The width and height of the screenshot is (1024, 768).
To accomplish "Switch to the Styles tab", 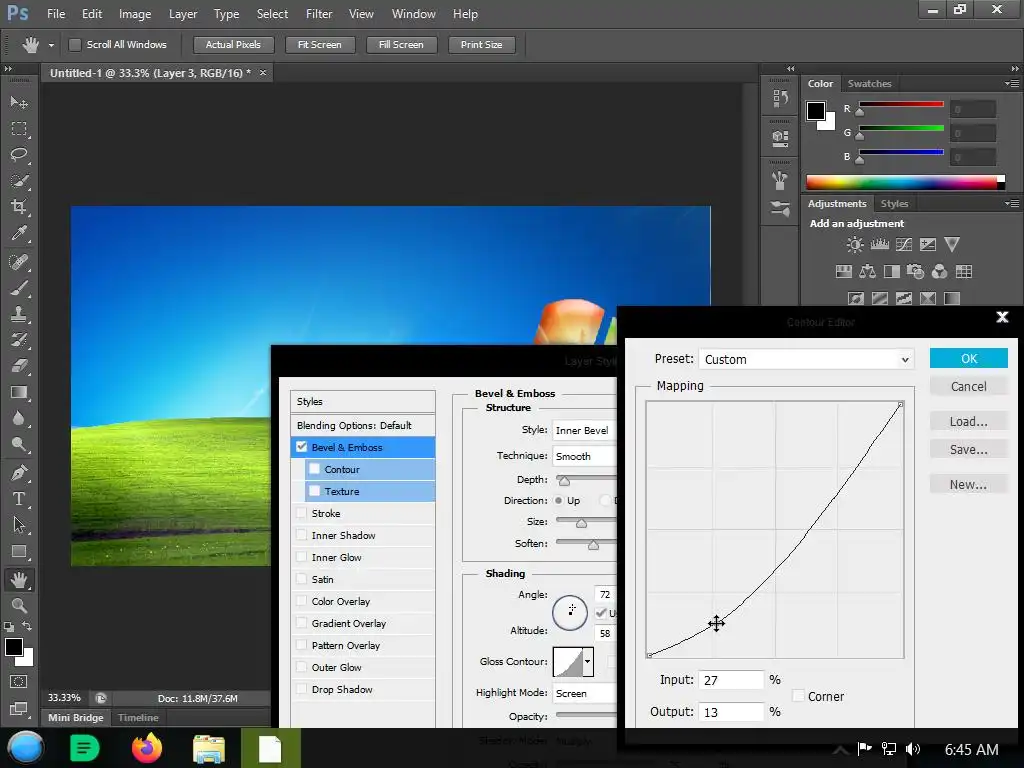I will click(894, 204).
